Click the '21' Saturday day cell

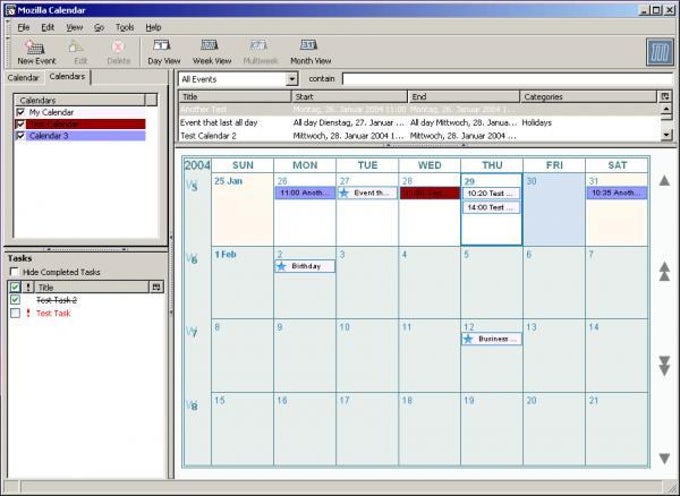click(617, 429)
